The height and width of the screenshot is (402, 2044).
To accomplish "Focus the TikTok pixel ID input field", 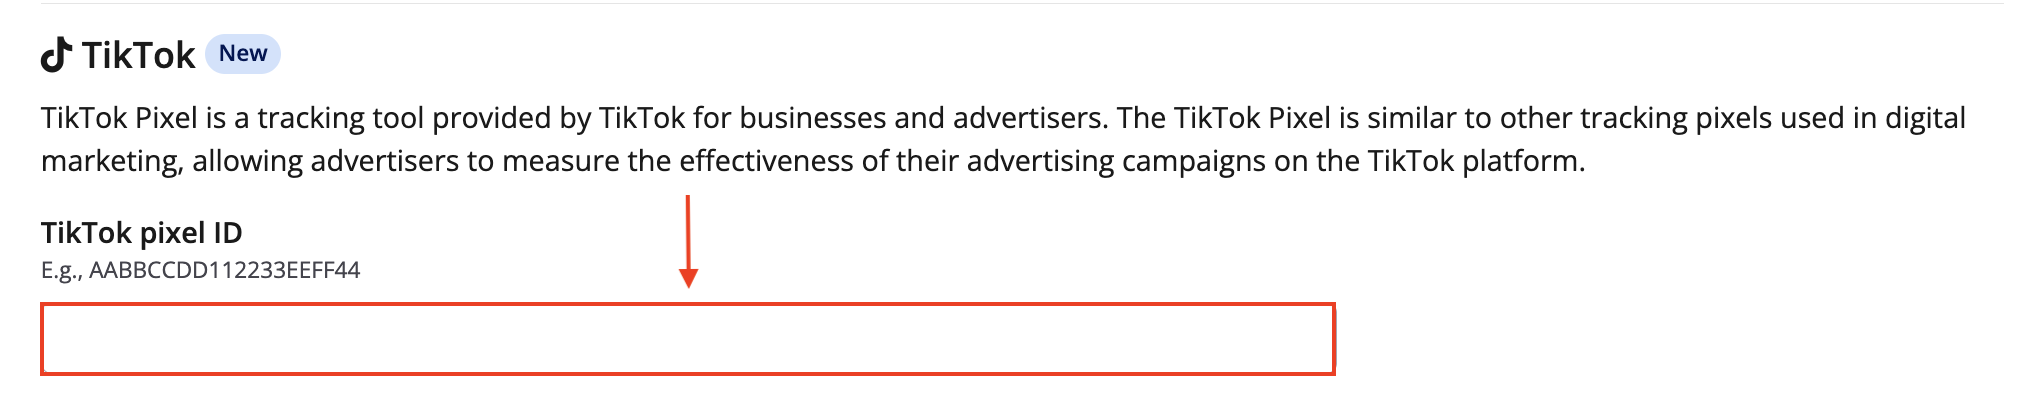I will pyautogui.click(x=687, y=339).
